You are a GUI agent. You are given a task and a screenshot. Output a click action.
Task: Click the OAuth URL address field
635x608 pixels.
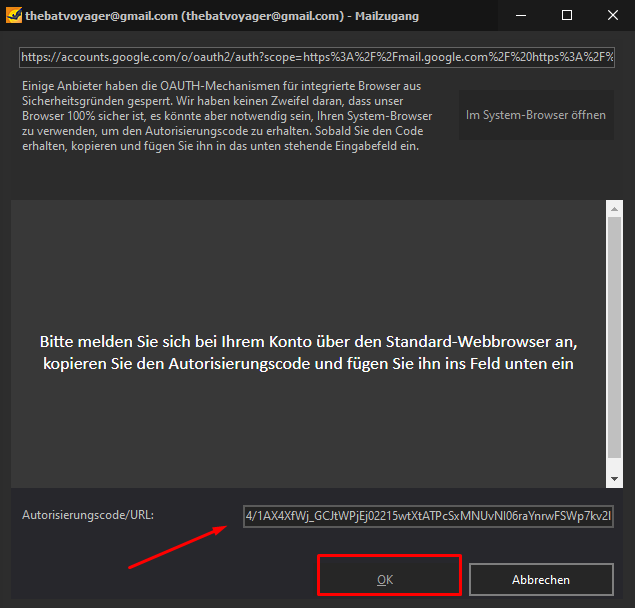point(317,57)
